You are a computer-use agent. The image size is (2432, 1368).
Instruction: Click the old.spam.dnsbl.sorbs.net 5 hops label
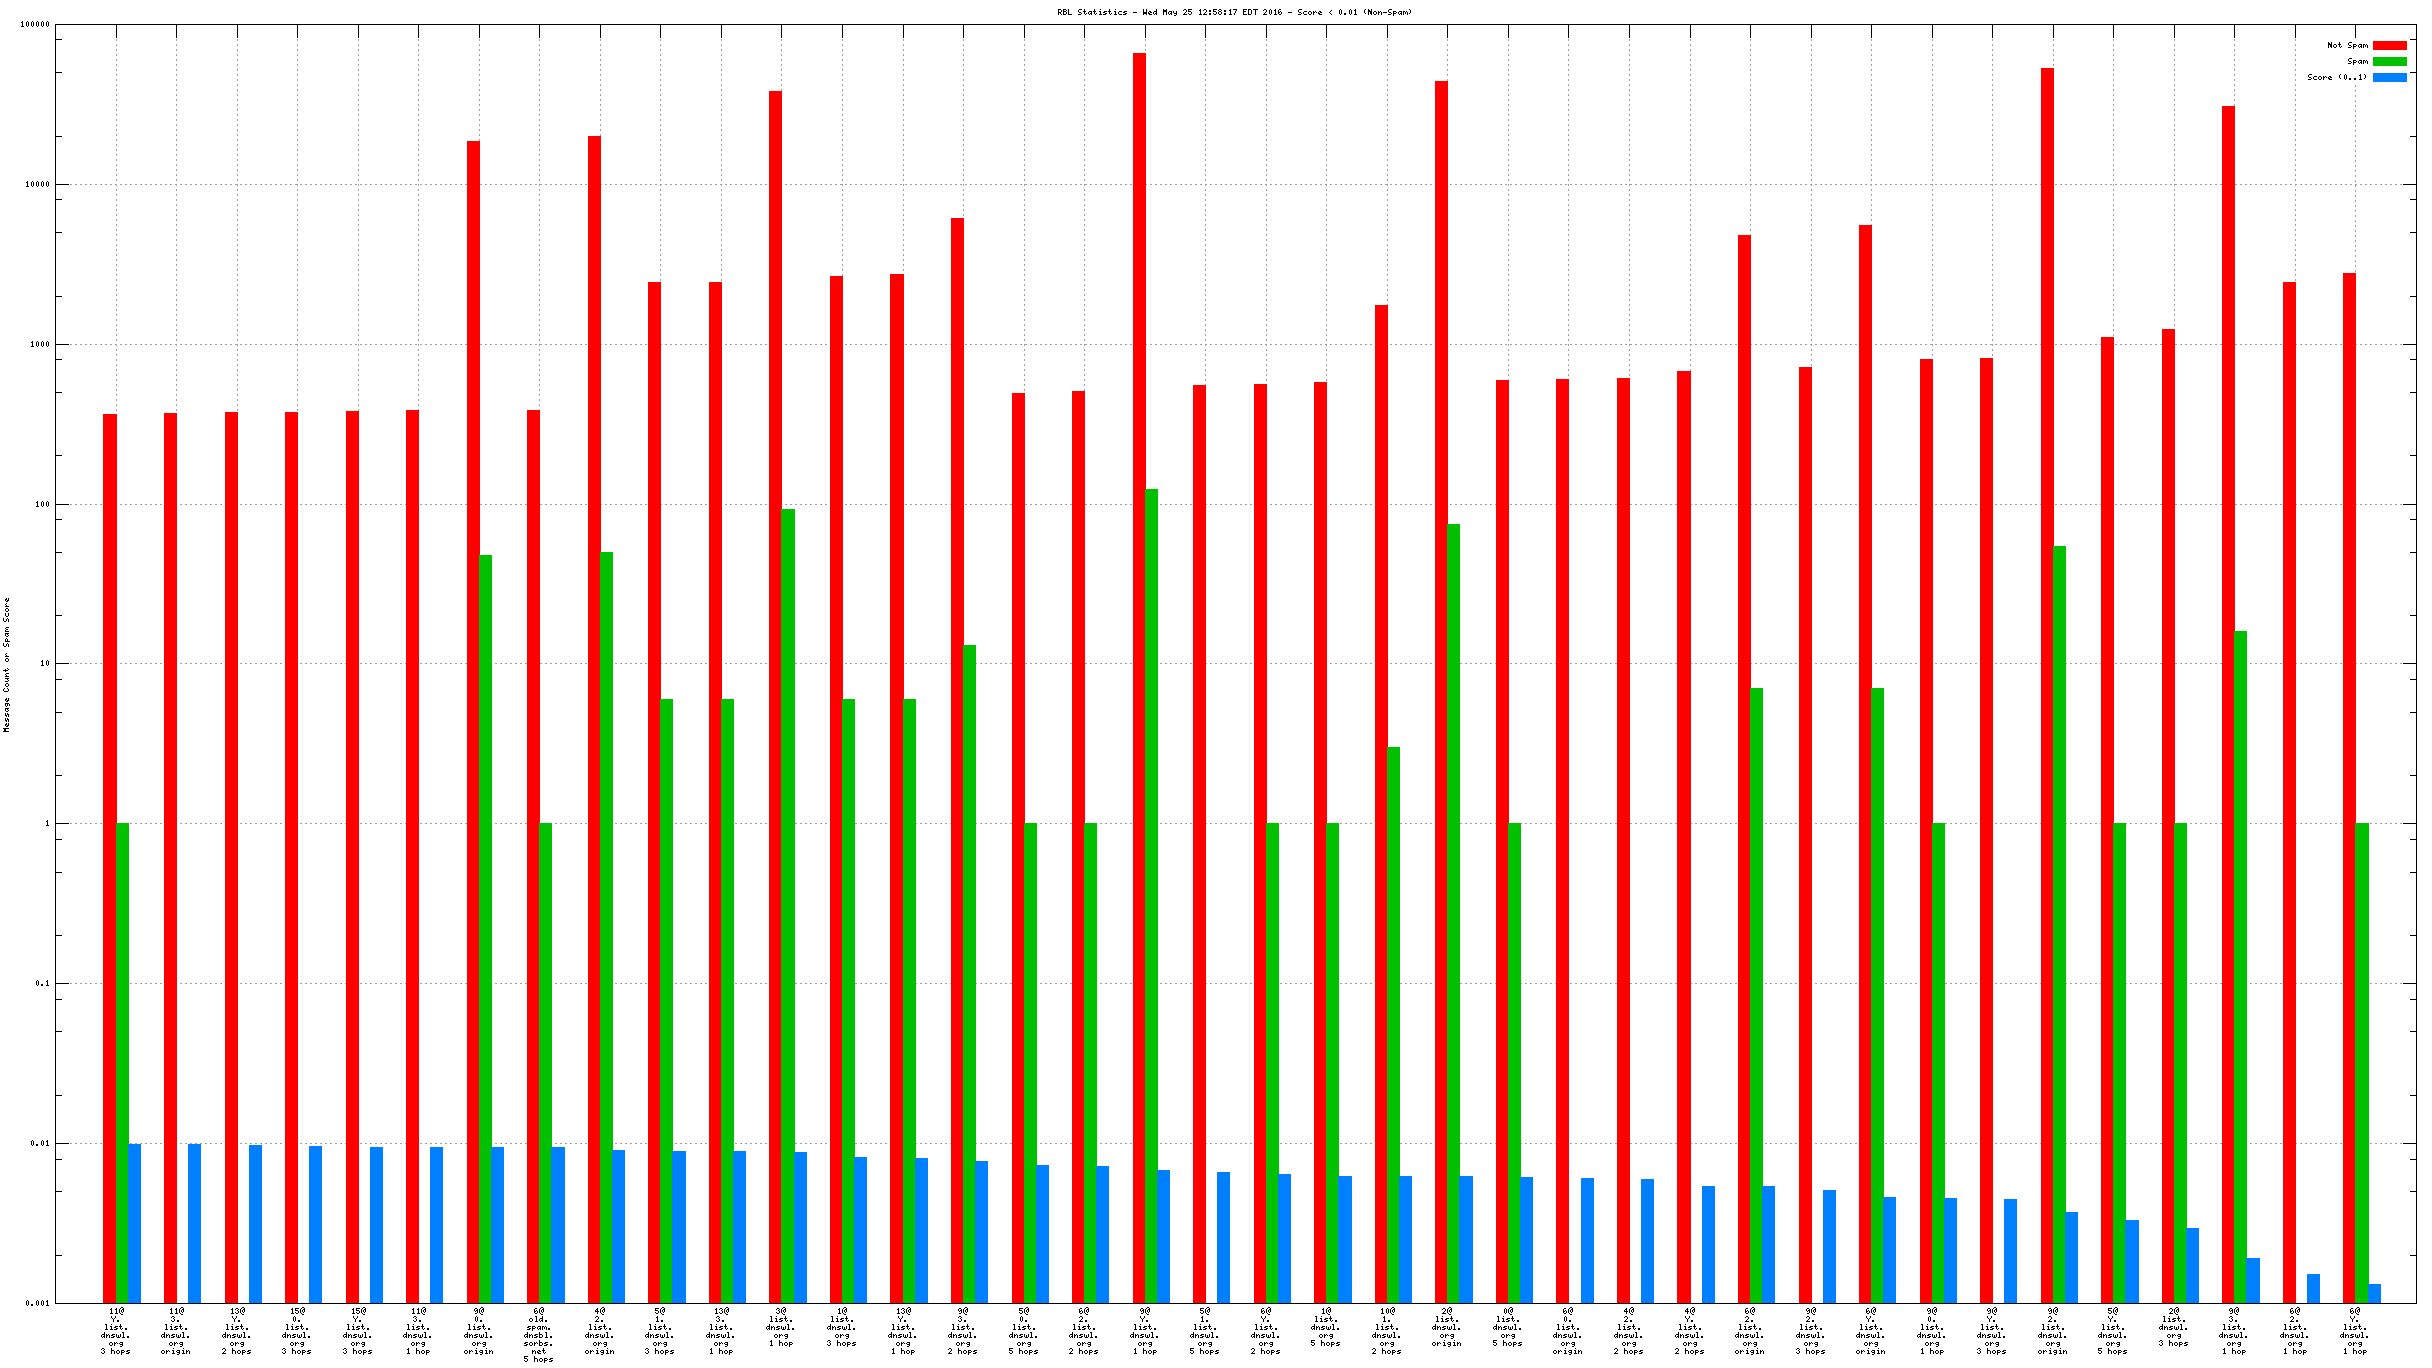[x=538, y=1335]
